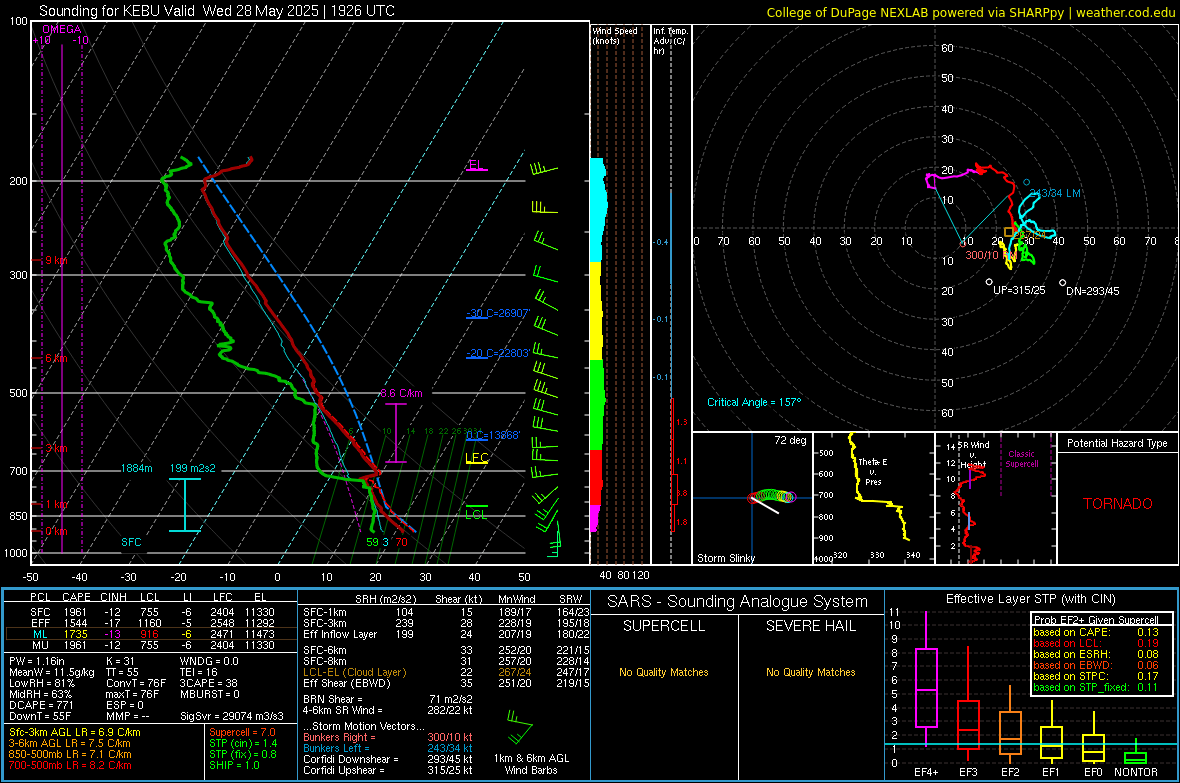Click the green LCL marker on the skew-T
The width and height of the screenshot is (1180, 783).
coord(476,514)
